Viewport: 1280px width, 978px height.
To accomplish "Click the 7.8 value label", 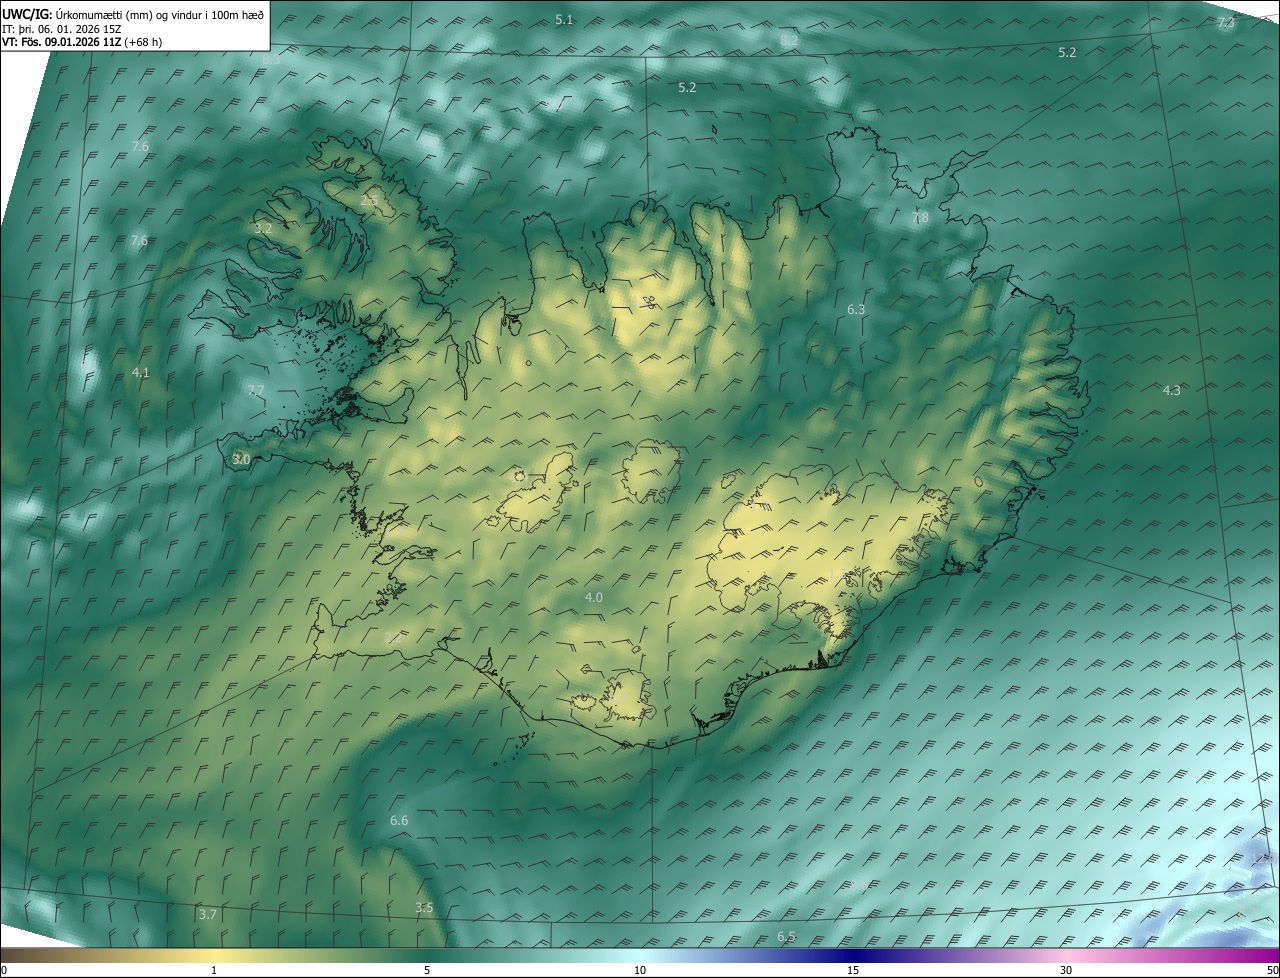I will coord(920,218).
